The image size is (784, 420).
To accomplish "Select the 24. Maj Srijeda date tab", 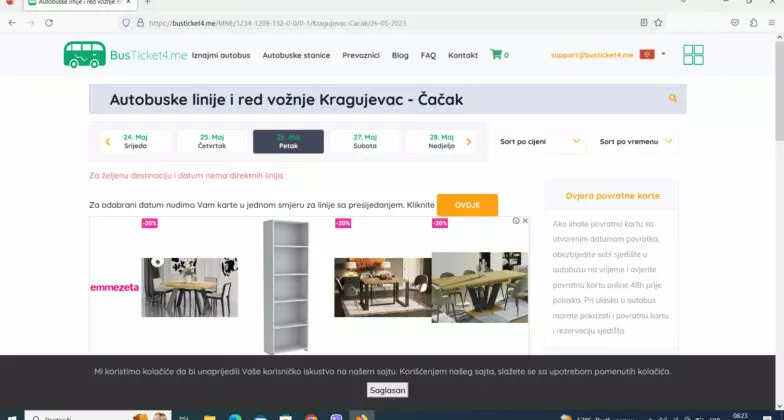I will point(135,142).
